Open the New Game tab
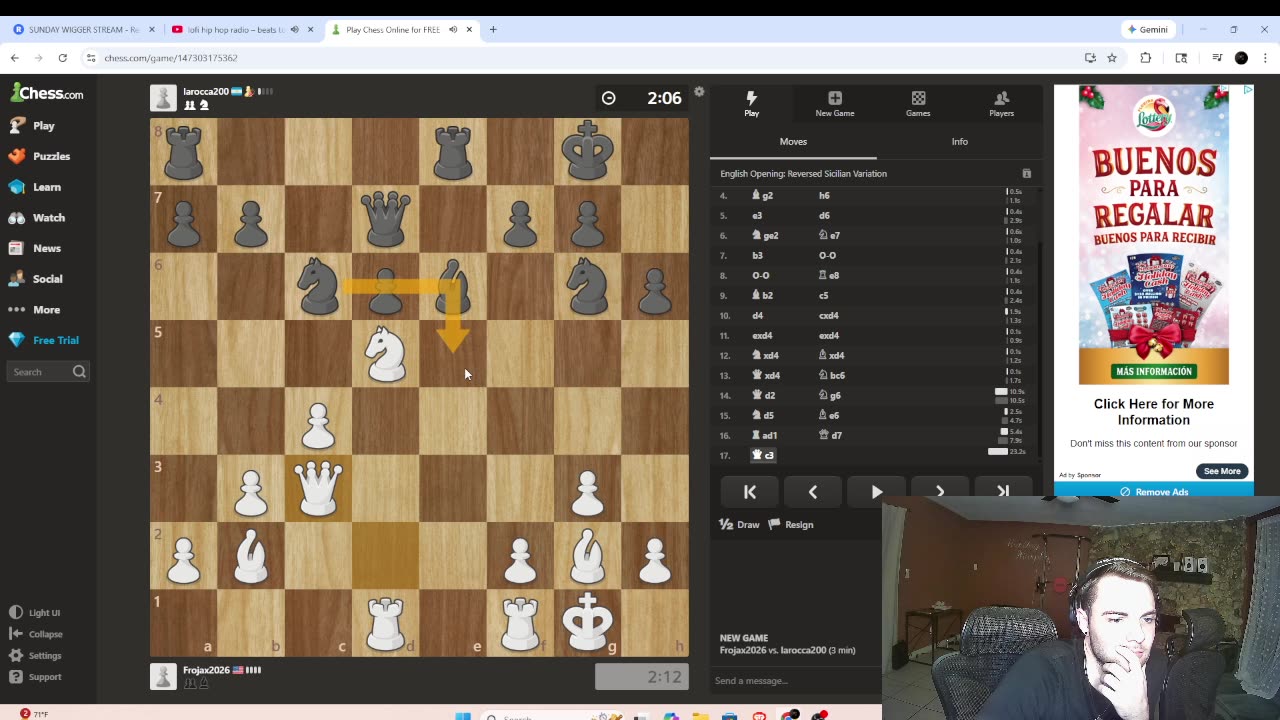 click(835, 103)
